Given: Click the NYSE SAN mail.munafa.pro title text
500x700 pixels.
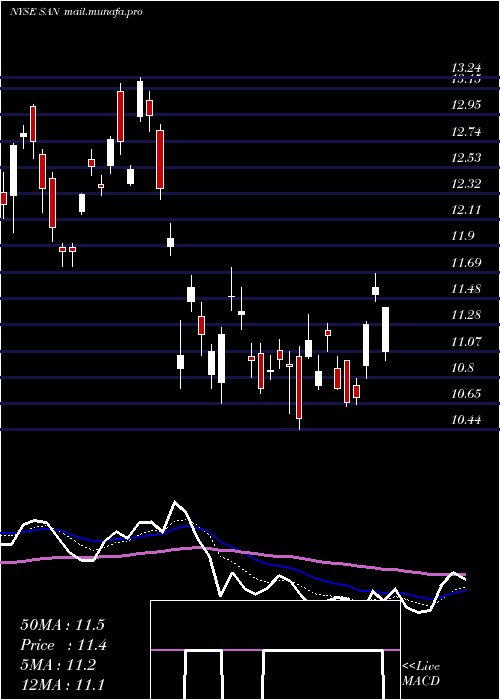Looking at the screenshot, I should [x=76, y=12].
